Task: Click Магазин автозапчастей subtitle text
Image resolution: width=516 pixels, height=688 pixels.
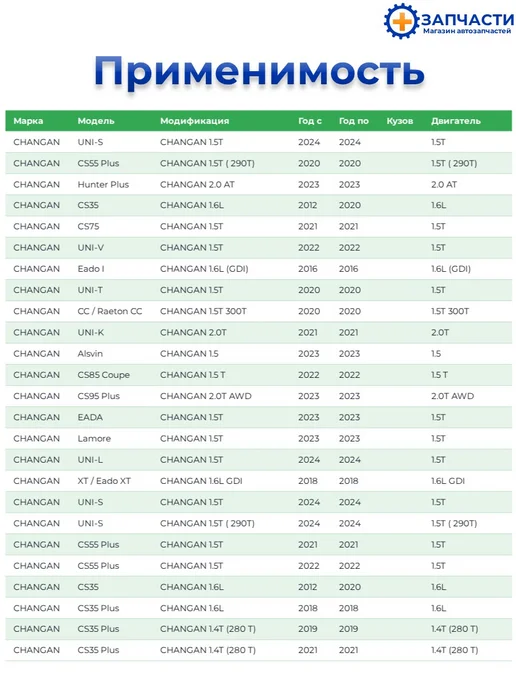Action: click(467, 31)
